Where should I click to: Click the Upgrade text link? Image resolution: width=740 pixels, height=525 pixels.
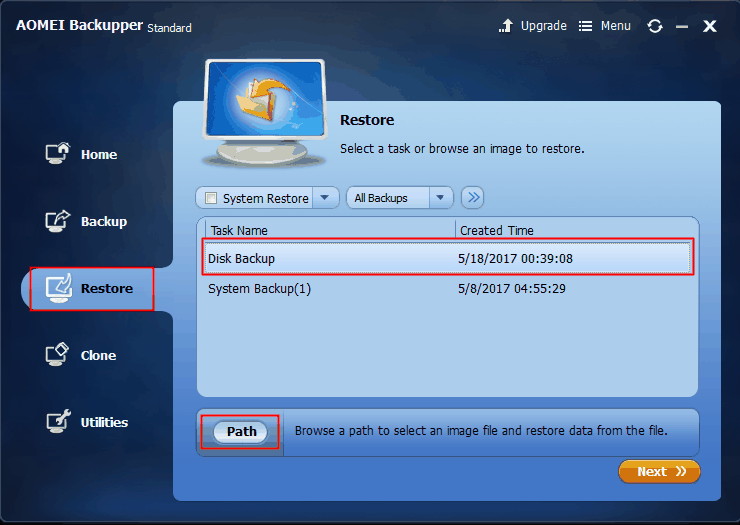(544, 26)
